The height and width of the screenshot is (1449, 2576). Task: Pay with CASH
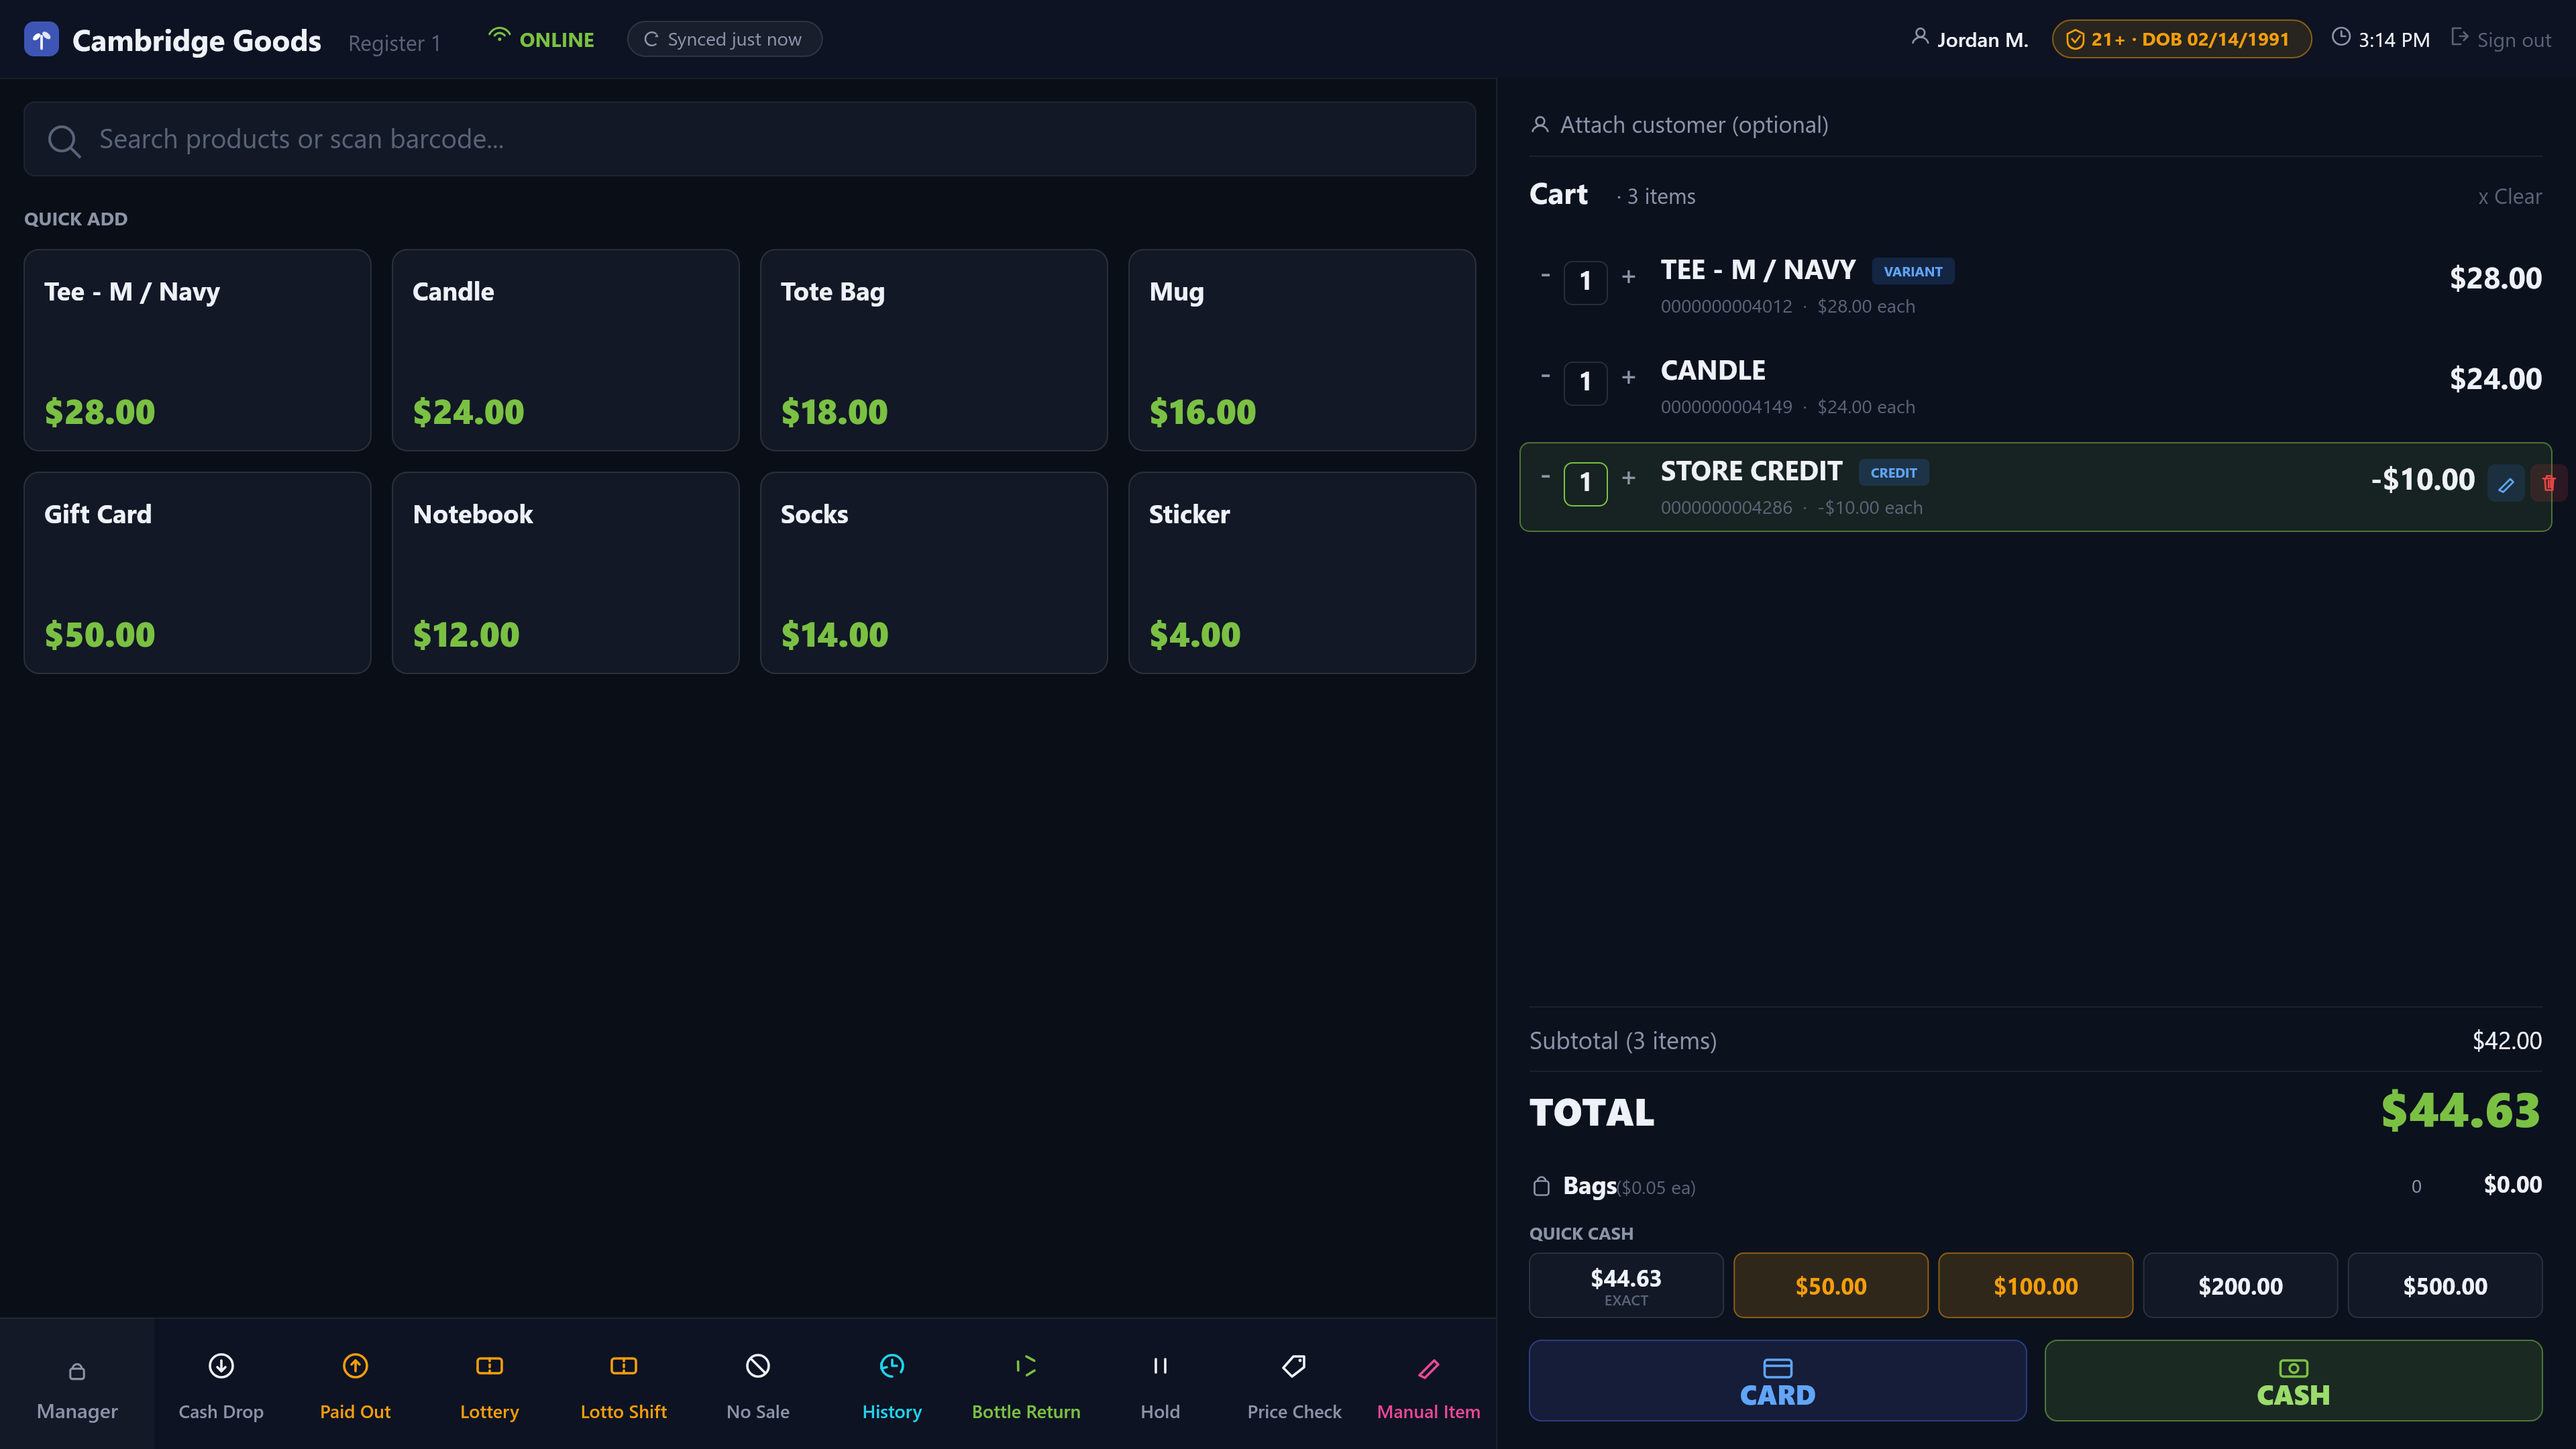click(2293, 1381)
